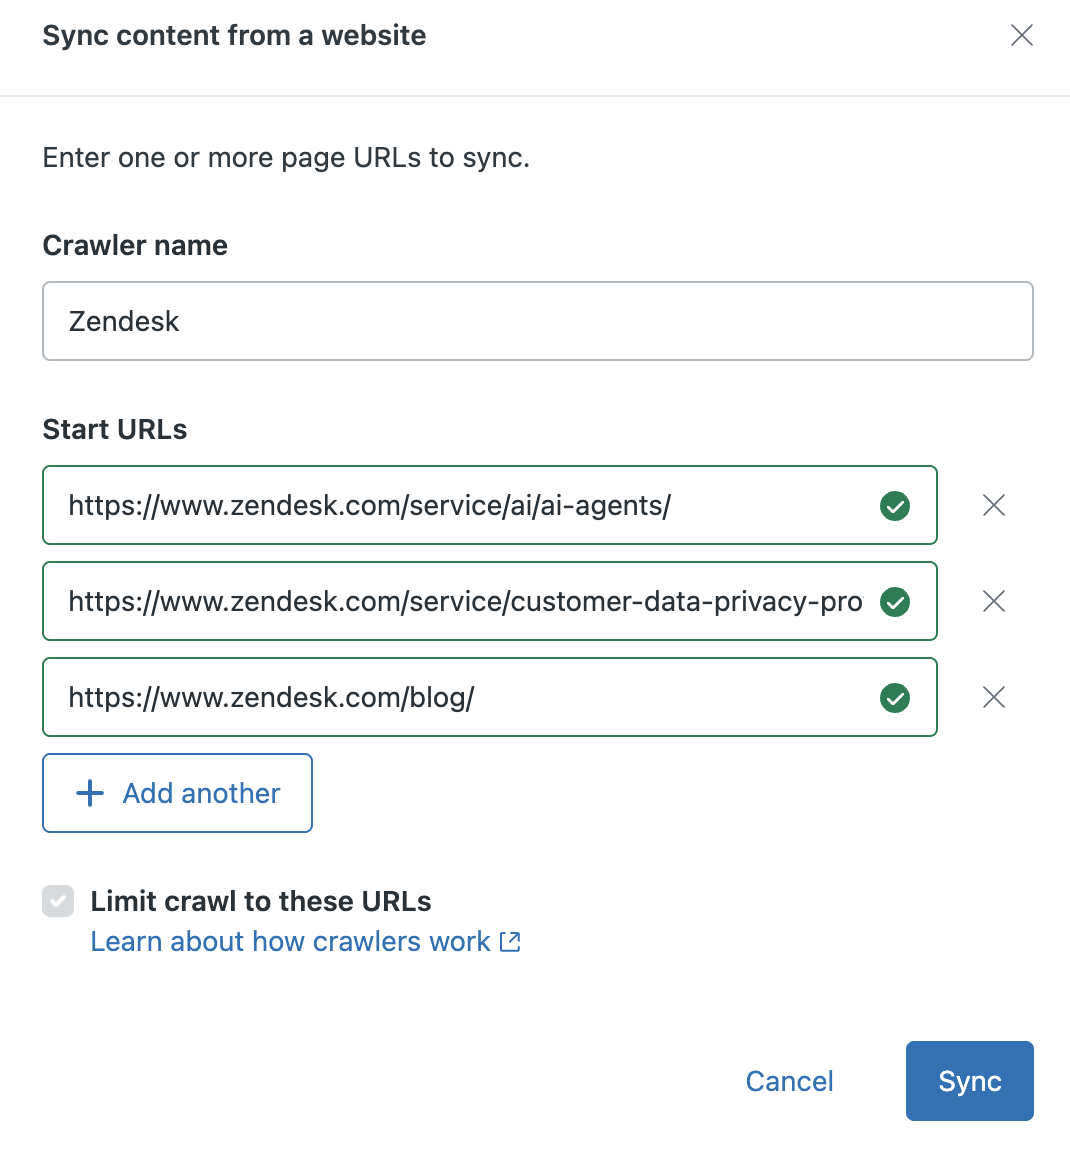Remove the customer-data-privacy start URL
The image size is (1070, 1156).
coord(993,601)
